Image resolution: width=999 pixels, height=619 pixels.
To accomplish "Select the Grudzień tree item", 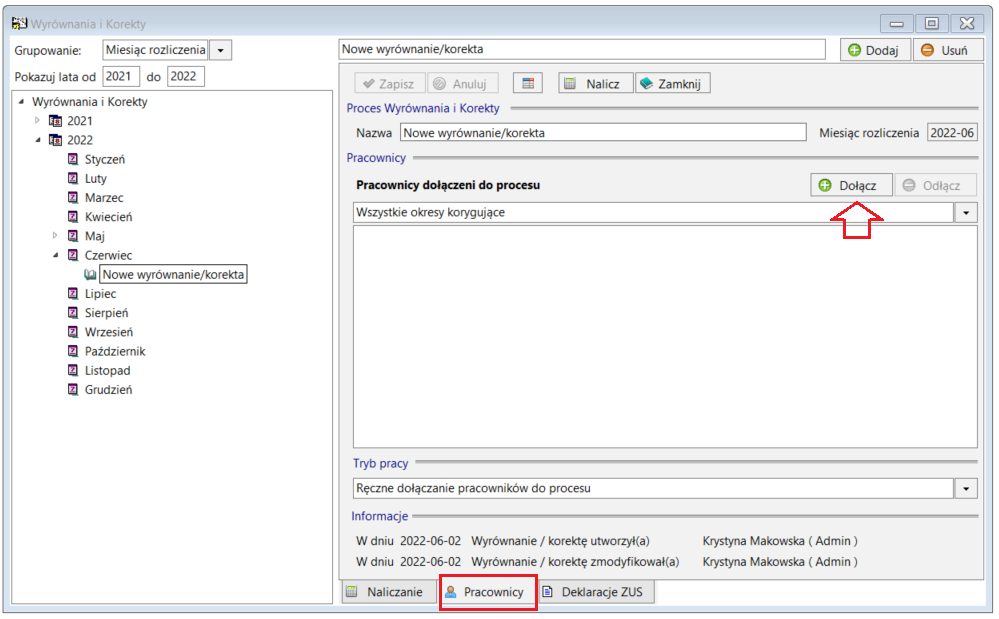I will [x=108, y=389].
